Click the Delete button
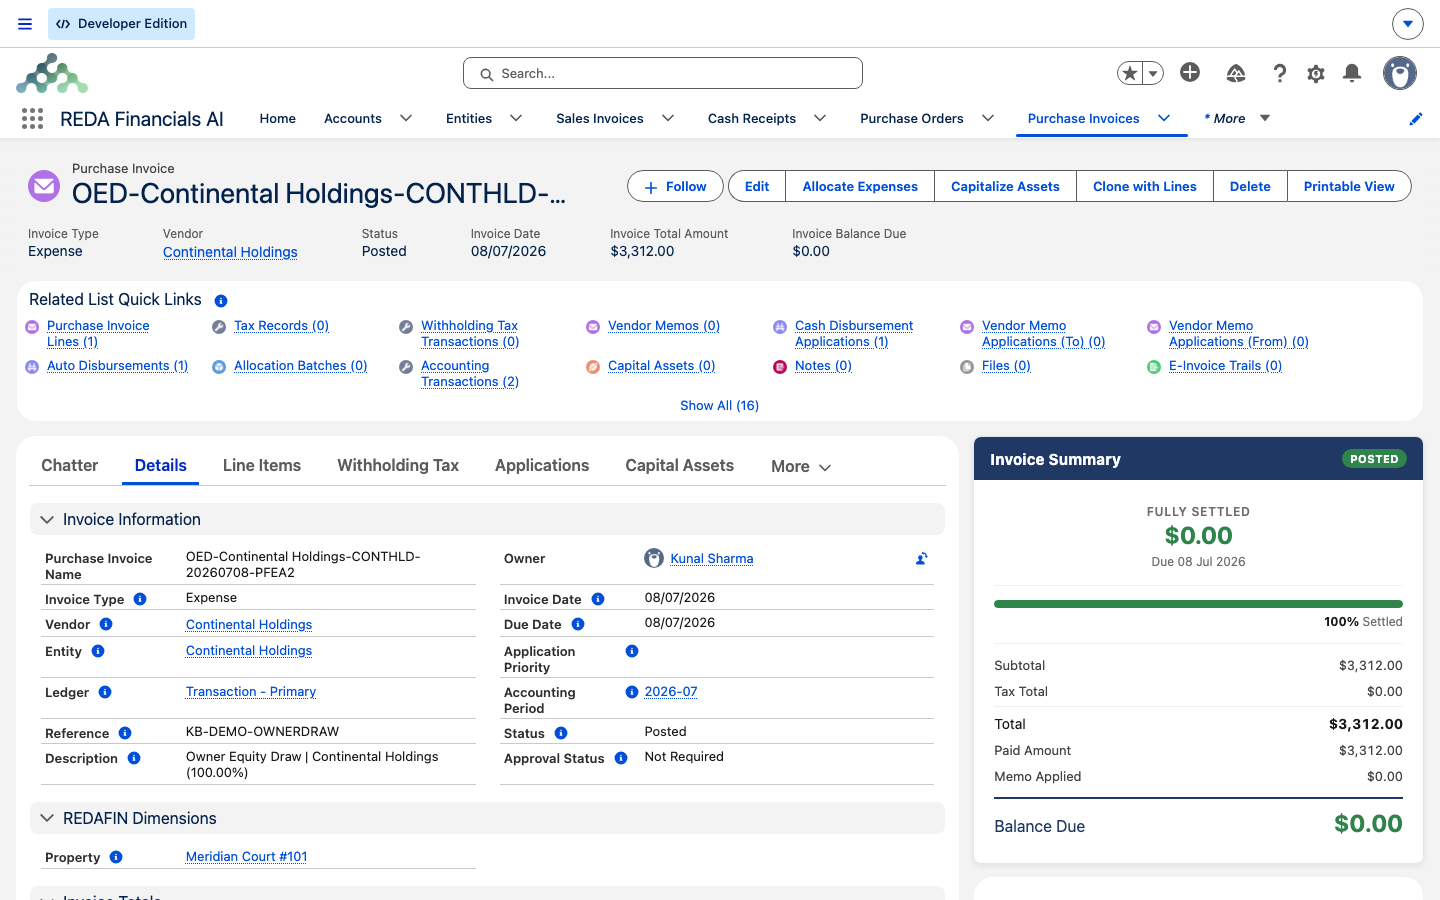Viewport: 1440px width, 900px height. [1250, 186]
